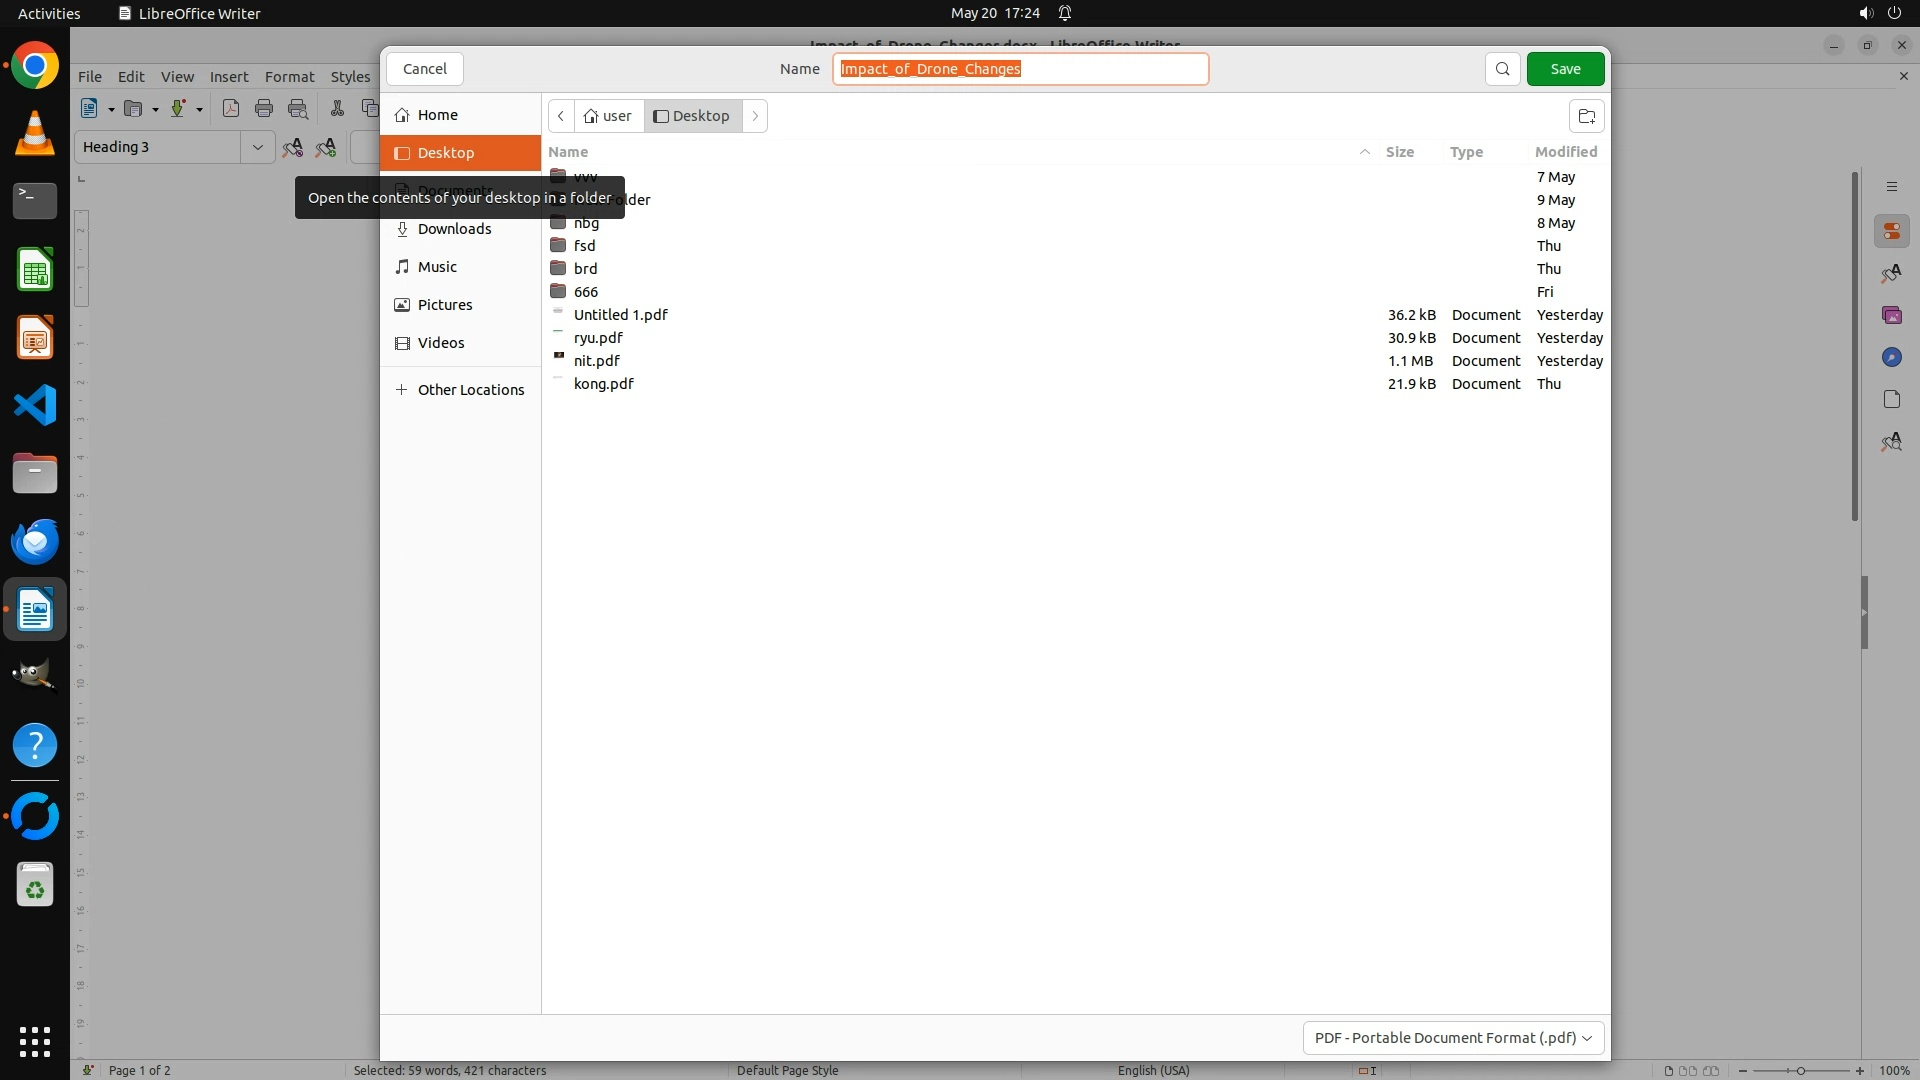
Task: Open the Insert menu
Action: [228, 77]
